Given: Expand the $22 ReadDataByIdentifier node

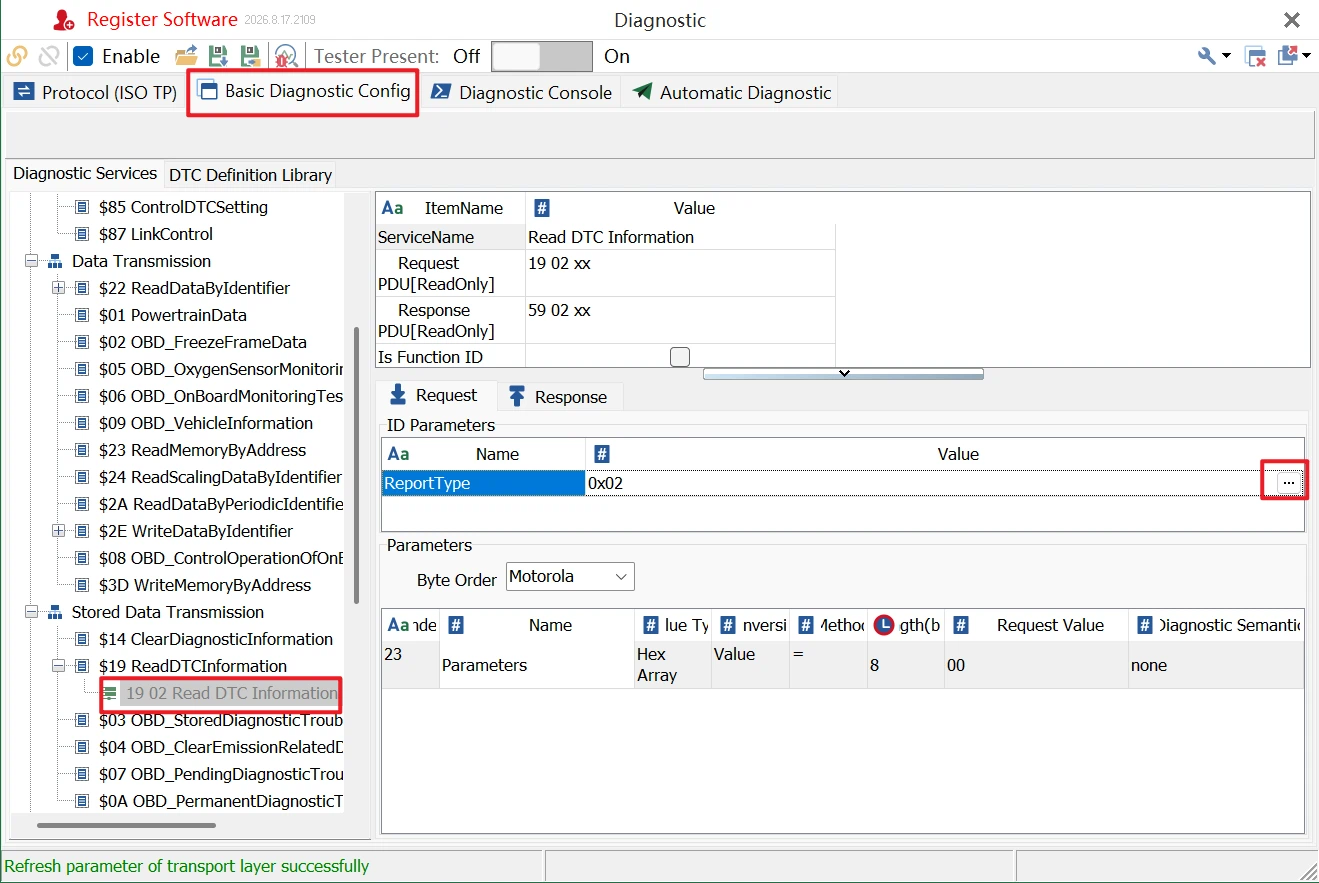Looking at the screenshot, I should point(58,288).
